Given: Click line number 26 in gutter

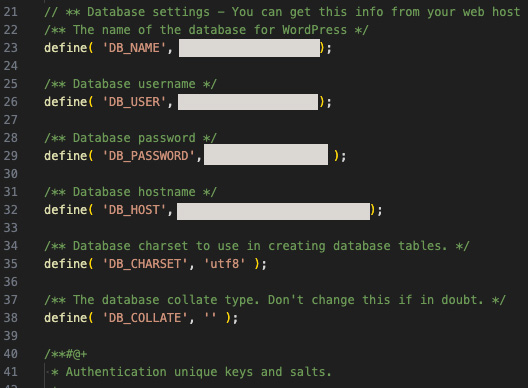Looking at the screenshot, I should pyautogui.click(x=10, y=102).
